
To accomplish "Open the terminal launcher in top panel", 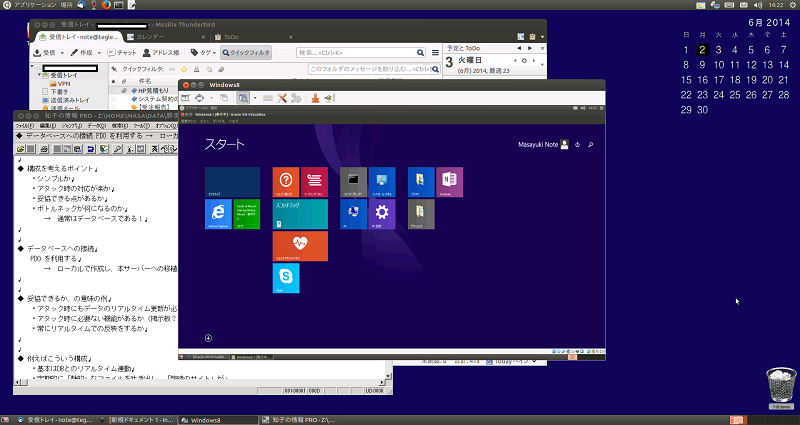I will (x=118, y=5).
